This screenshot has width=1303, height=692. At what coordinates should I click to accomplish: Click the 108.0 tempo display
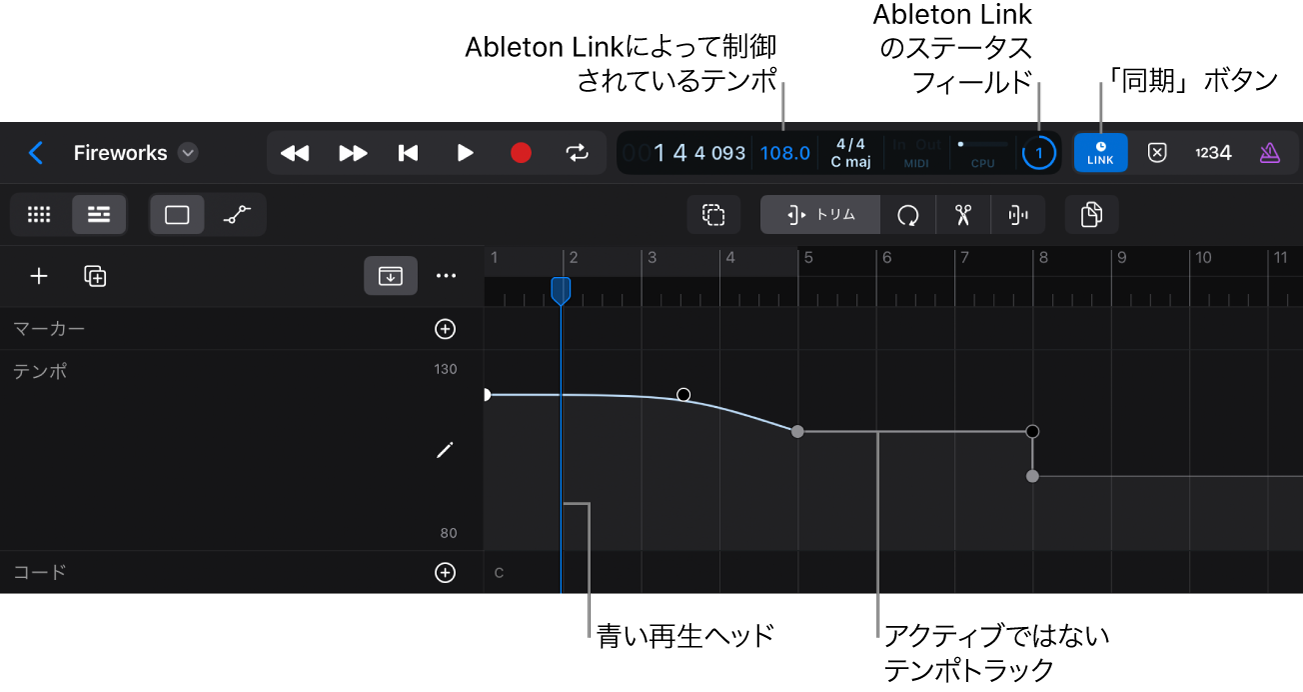785,152
